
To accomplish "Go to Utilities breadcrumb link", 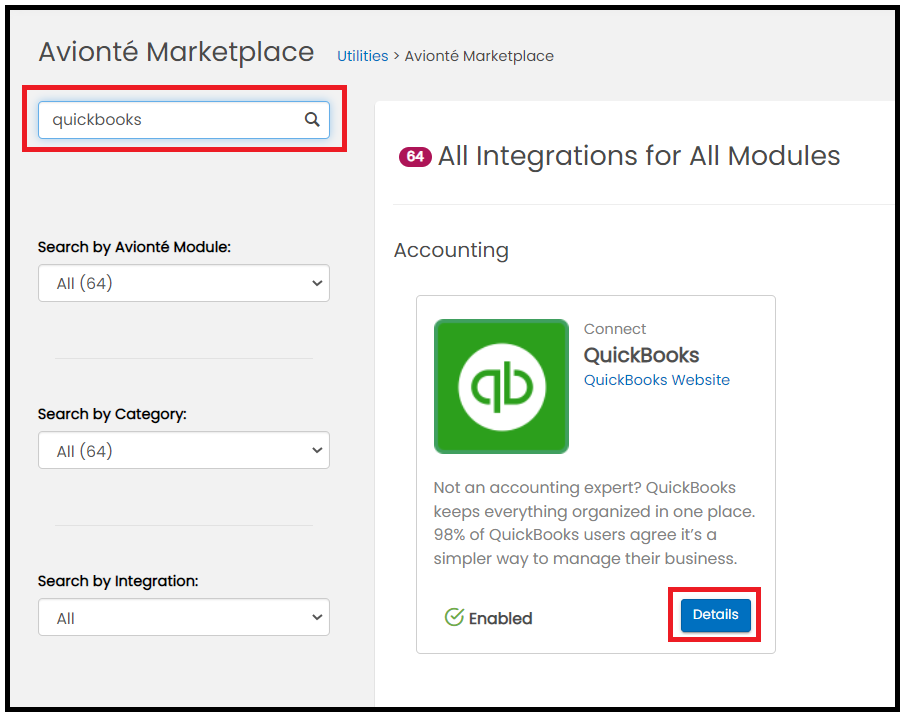I will [x=362, y=56].
